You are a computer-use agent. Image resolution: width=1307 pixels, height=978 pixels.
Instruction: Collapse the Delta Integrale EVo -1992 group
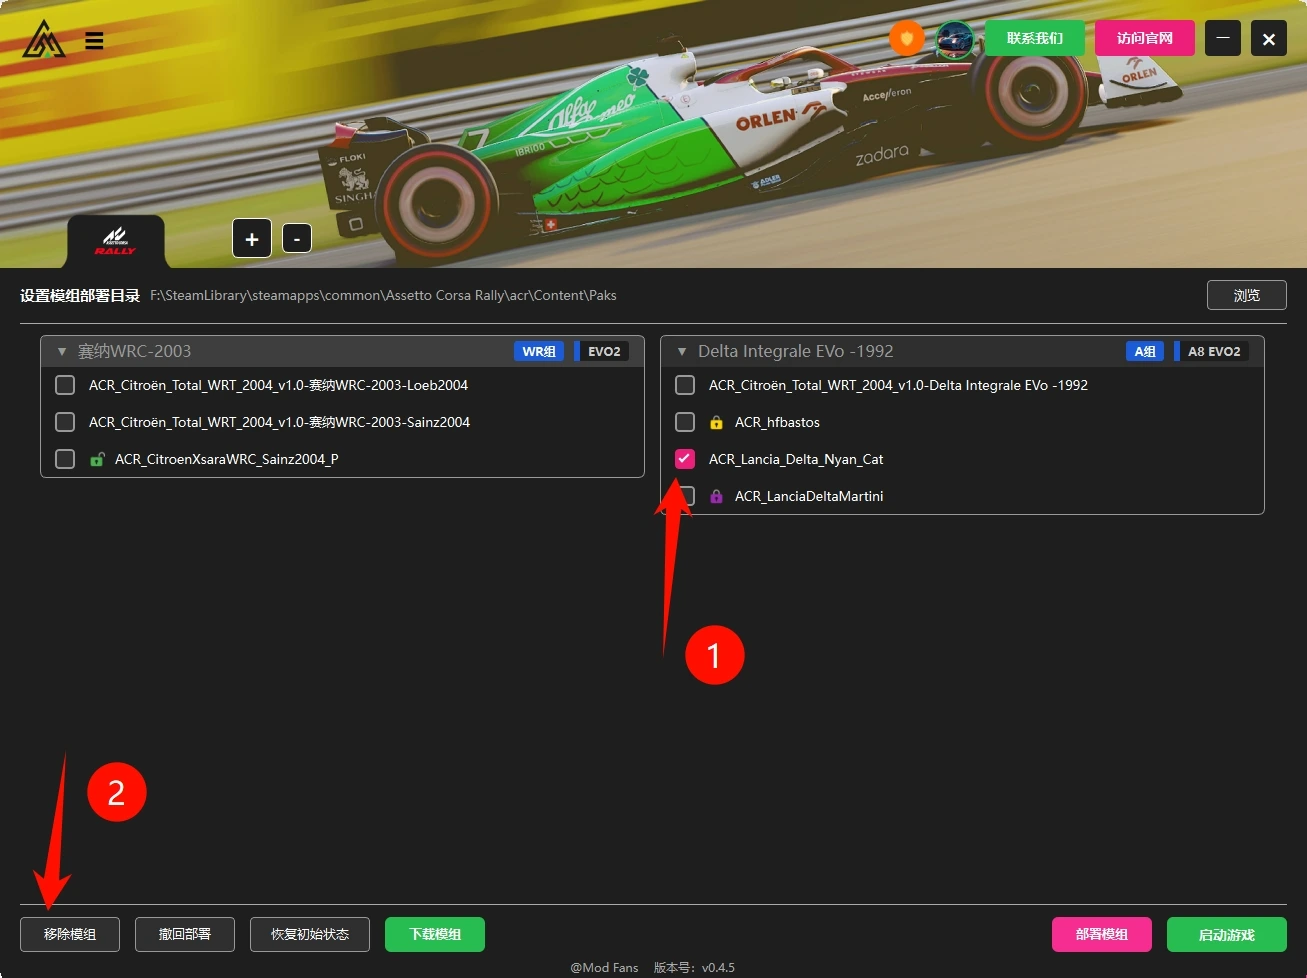pos(682,352)
